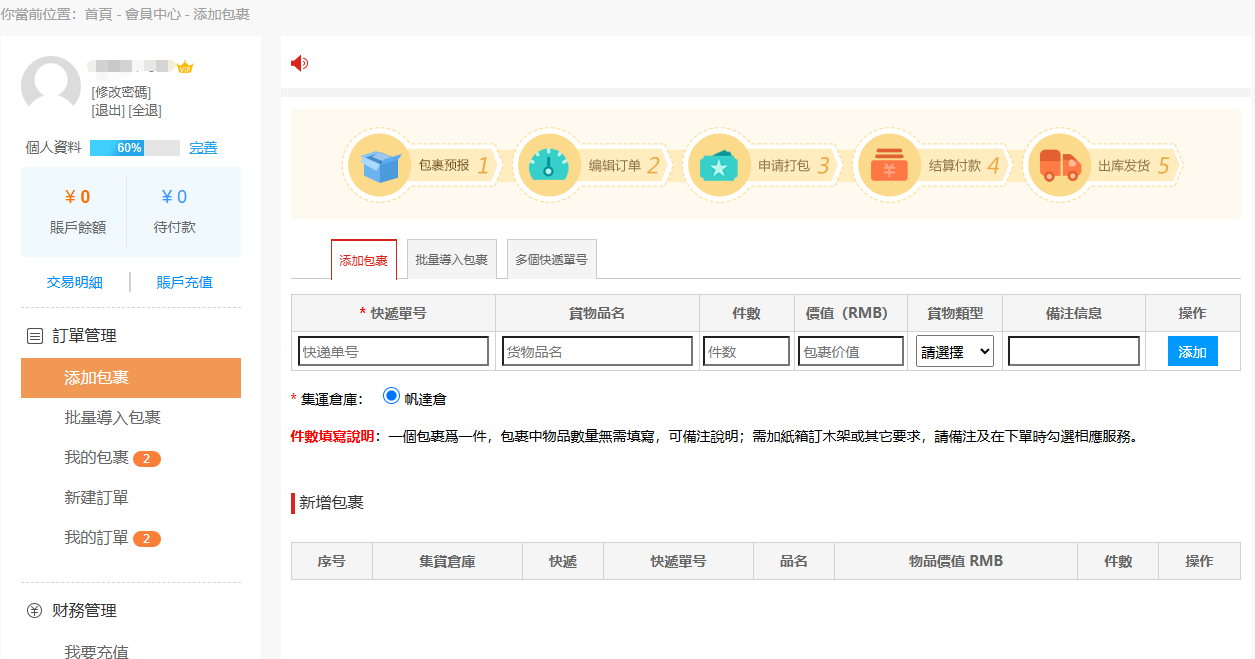Click the delivery truck icon for 出库发货
Viewport: 1255px width, 659px height.
pyautogui.click(x=1059, y=165)
